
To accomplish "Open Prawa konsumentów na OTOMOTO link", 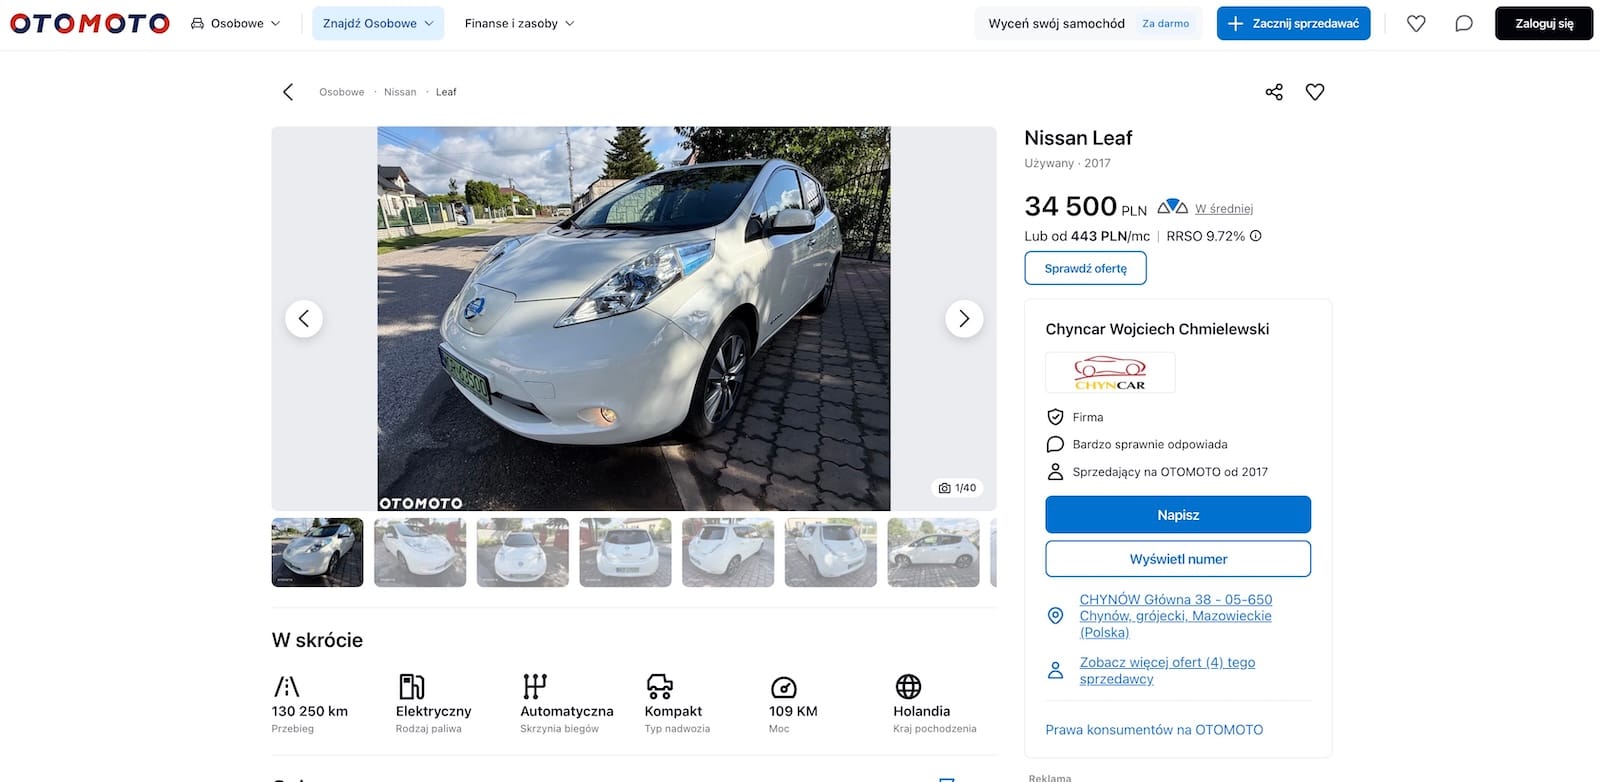I will [x=1154, y=730].
